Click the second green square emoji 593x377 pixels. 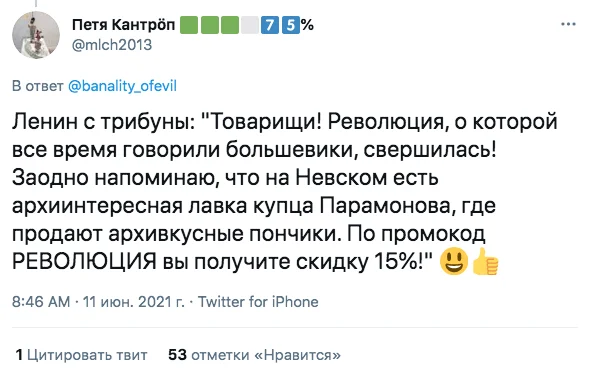point(209,25)
